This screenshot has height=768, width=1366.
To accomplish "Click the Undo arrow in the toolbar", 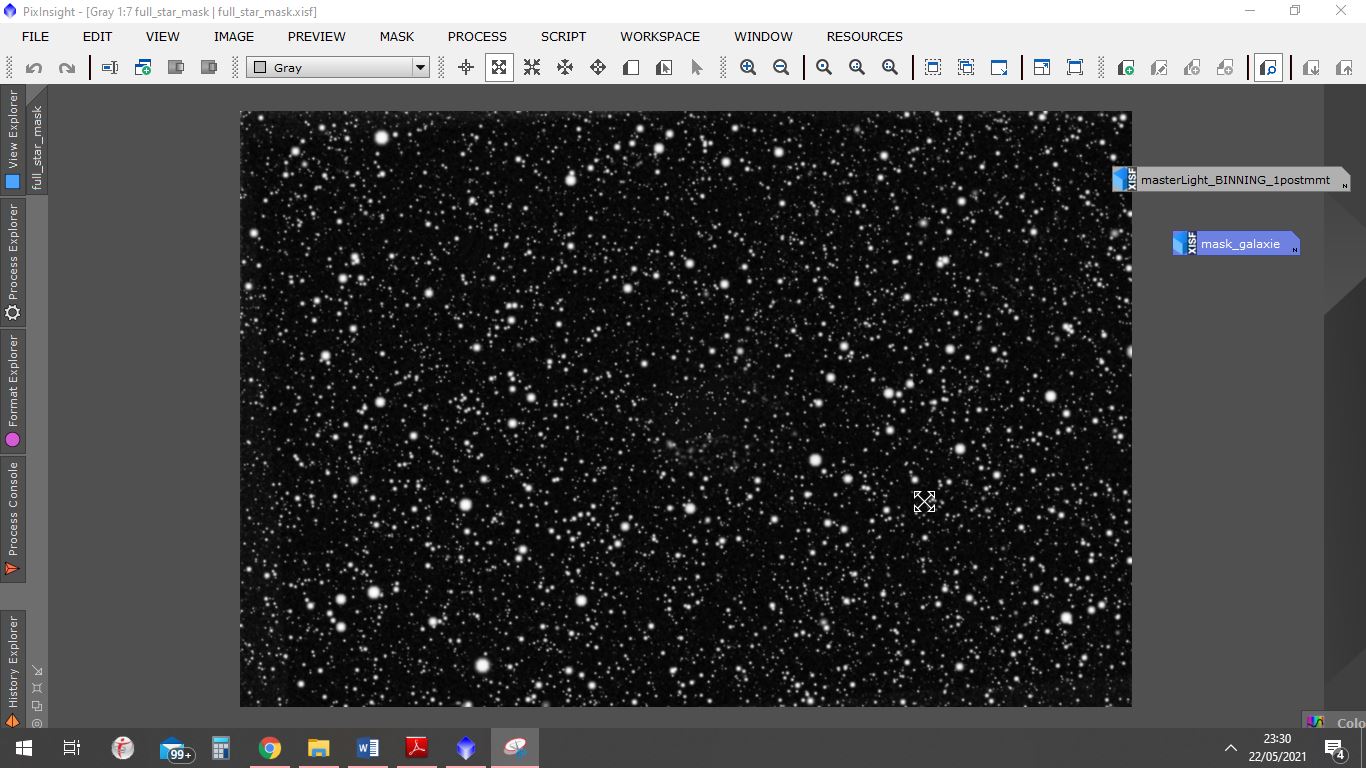I will (x=34, y=68).
